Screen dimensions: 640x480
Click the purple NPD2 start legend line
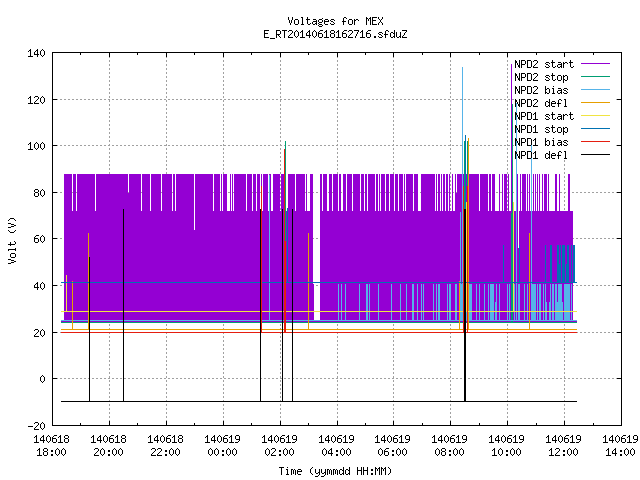click(x=595, y=64)
